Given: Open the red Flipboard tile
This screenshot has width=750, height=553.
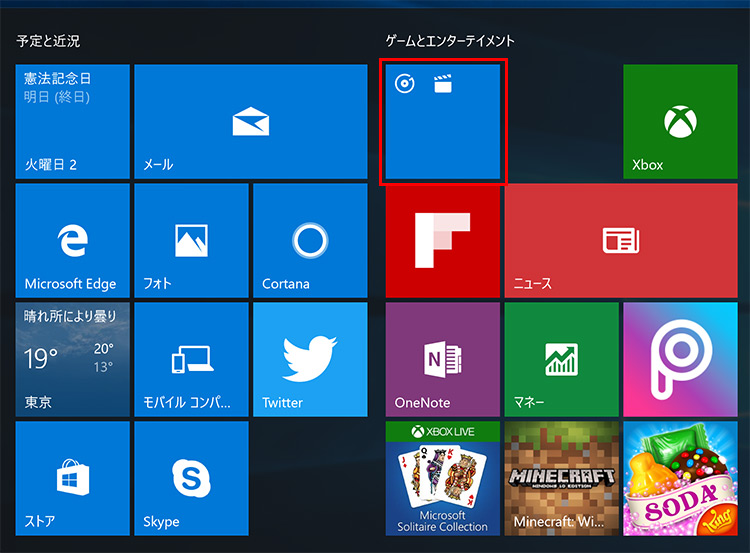Looking at the screenshot, I should pyautogui.click(x=442, y=240).
